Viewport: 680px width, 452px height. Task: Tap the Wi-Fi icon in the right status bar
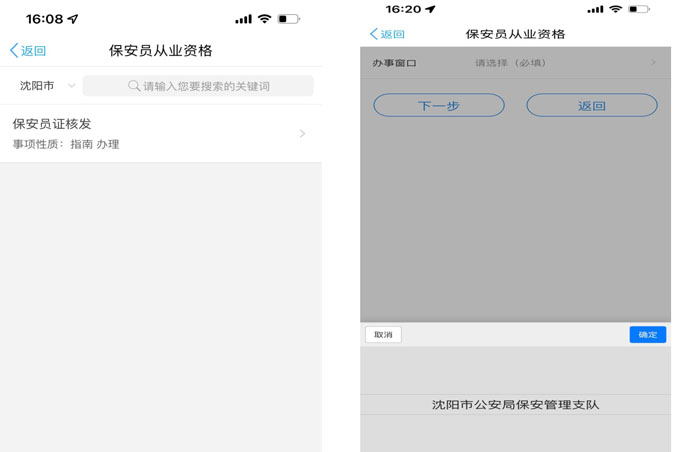[x=616, y=9]
